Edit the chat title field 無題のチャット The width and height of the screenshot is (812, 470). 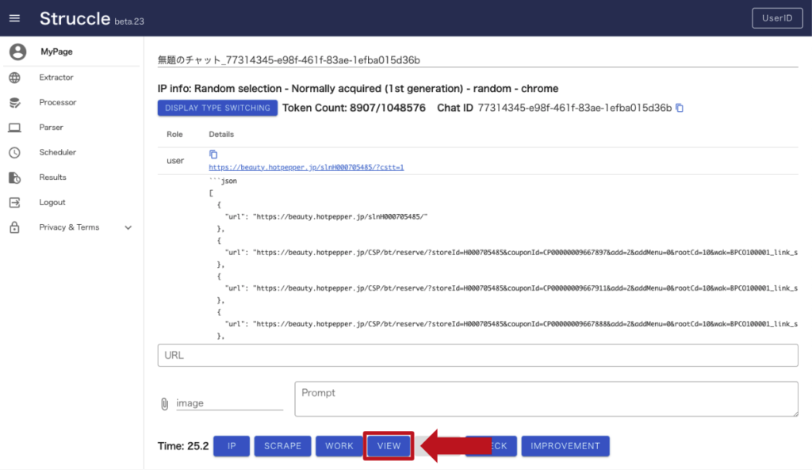point(477,60)
